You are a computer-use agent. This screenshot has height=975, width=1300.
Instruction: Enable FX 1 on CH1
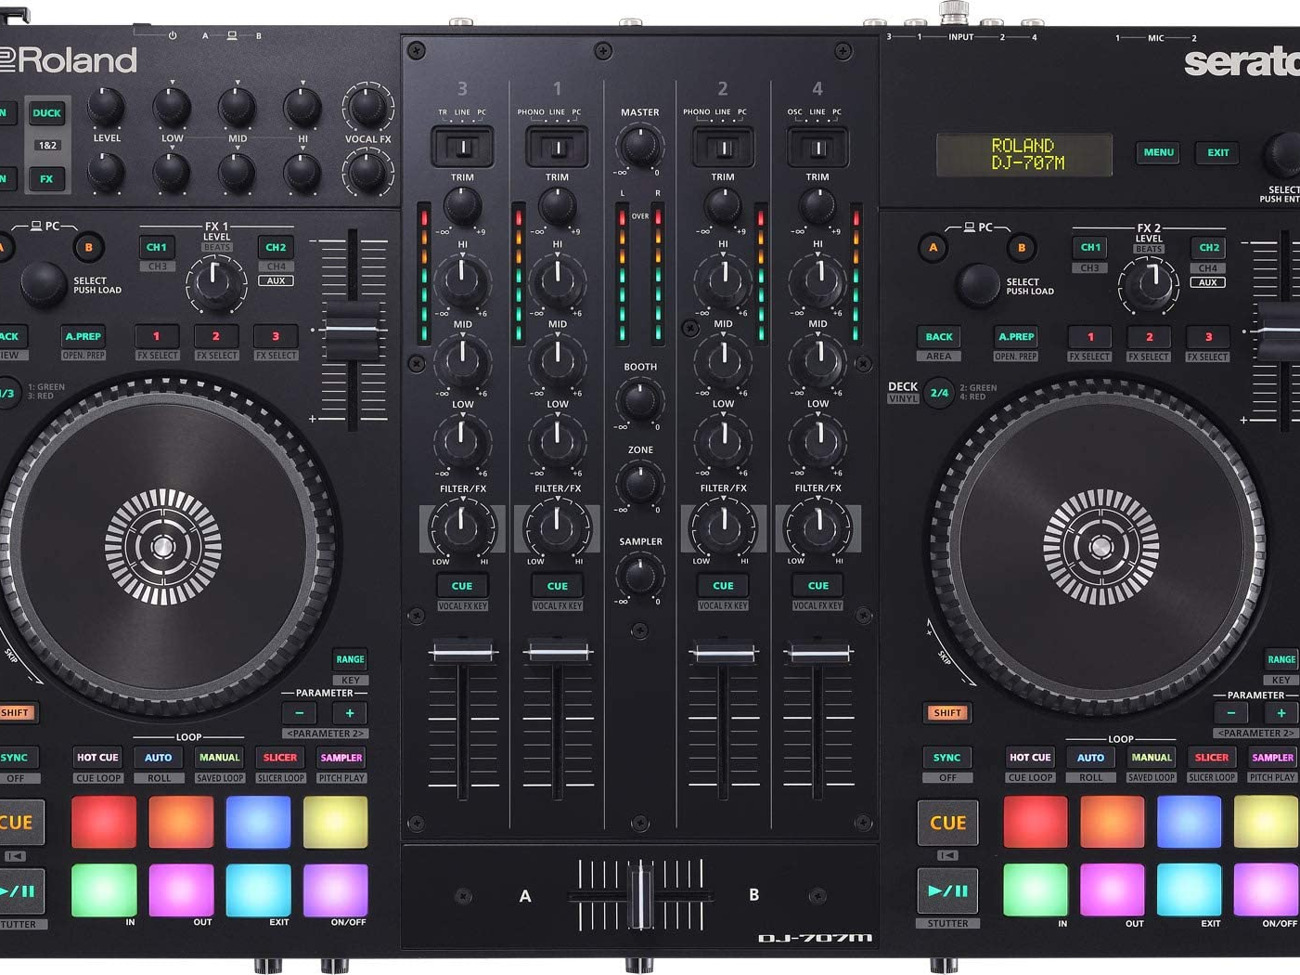pos(157,247)
